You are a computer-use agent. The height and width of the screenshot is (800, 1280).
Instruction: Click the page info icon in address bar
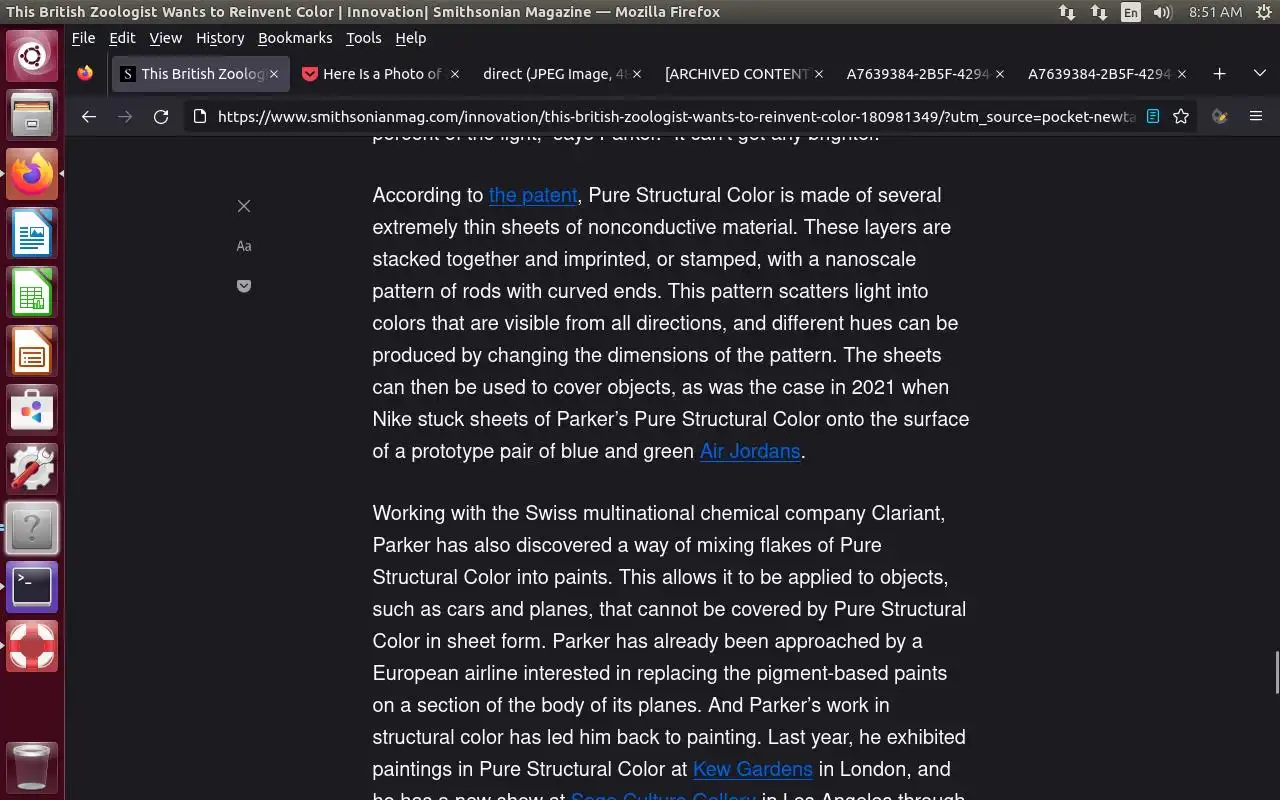pyautogui.click(x=199, y=116)
